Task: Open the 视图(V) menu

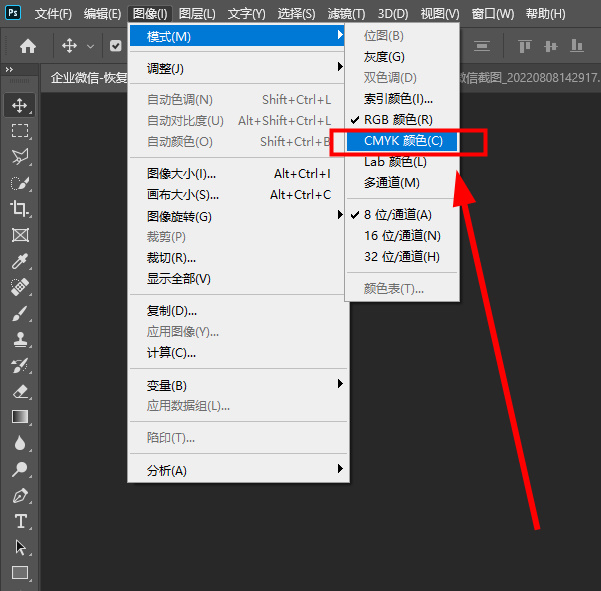Action: click(x=440, y=14)
